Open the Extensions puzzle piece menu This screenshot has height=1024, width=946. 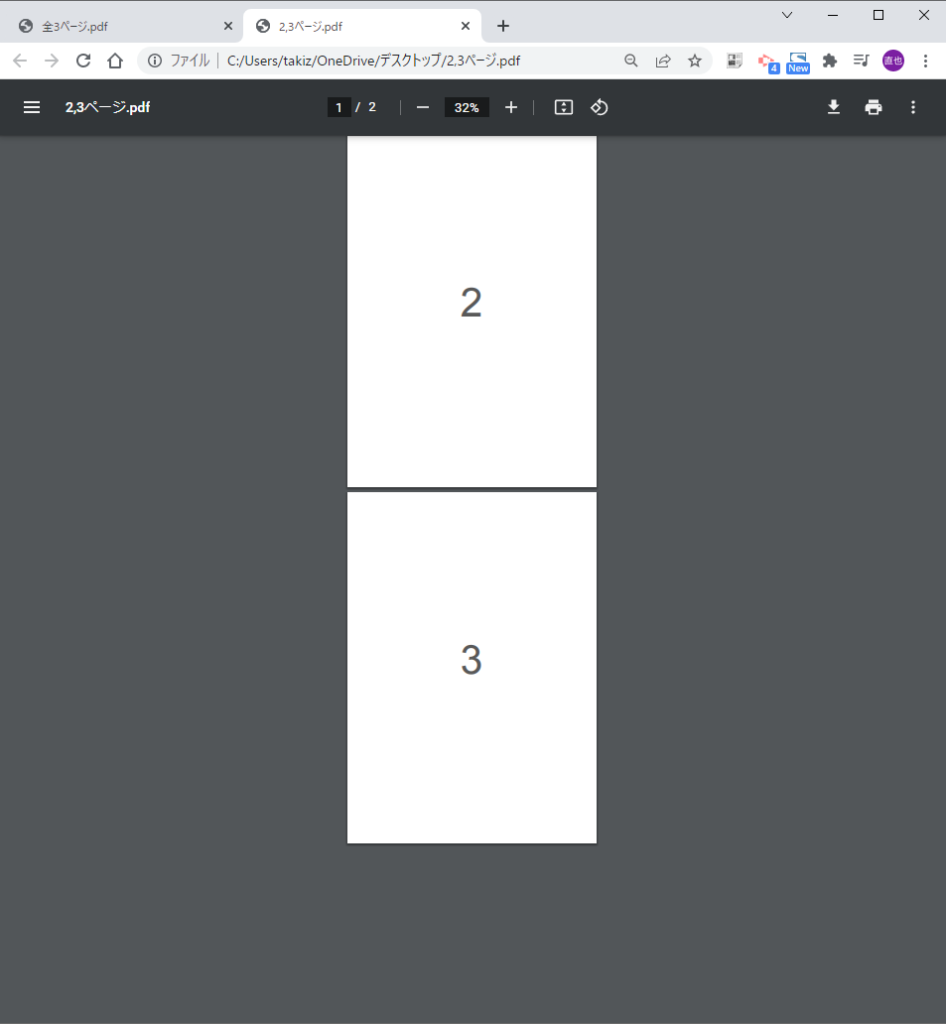830,61
